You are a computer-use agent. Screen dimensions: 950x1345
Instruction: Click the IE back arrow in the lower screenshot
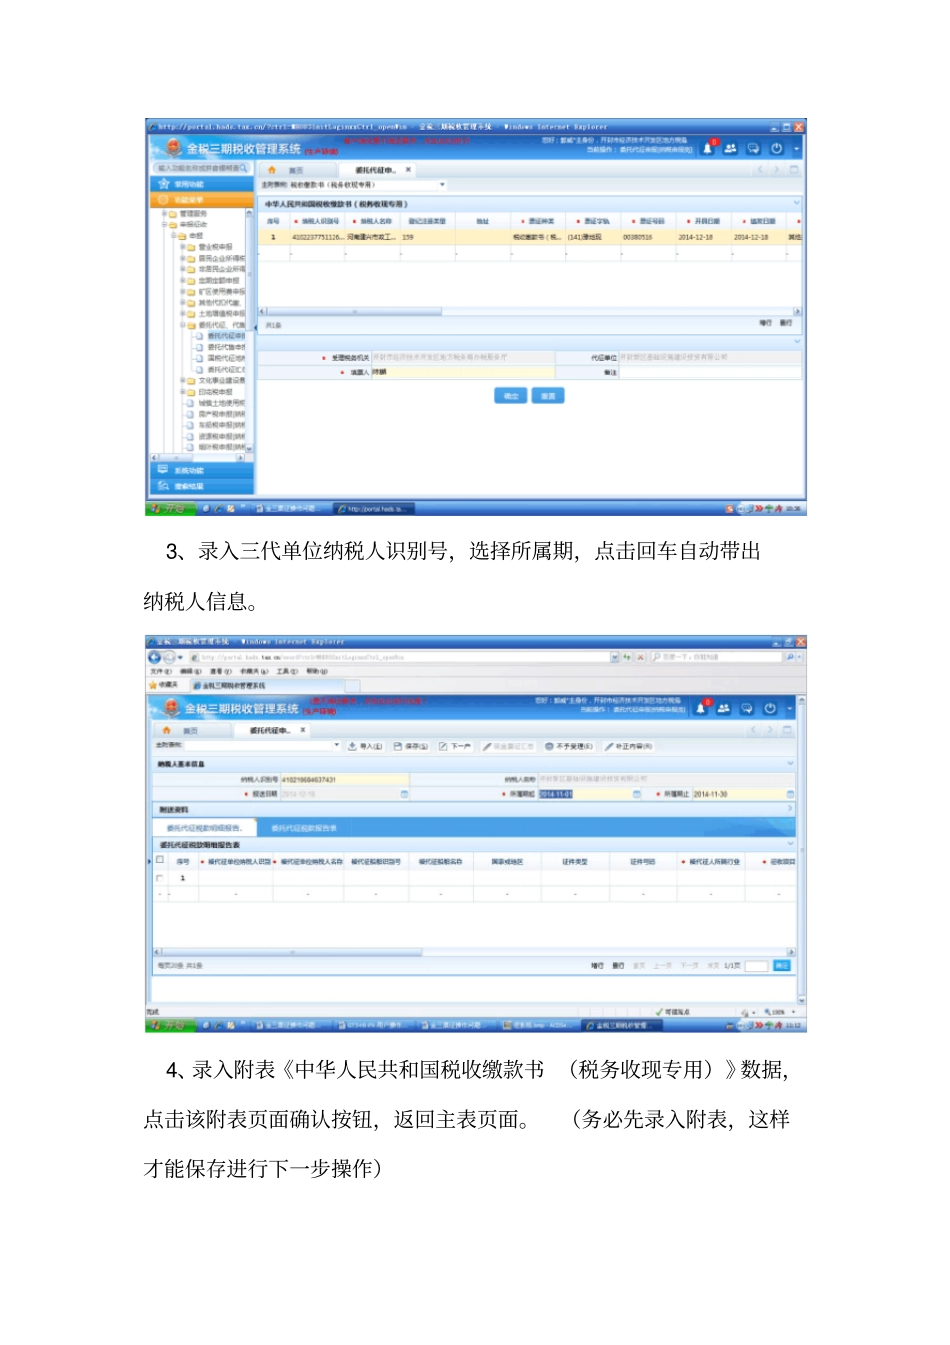[x=154, y=657]
